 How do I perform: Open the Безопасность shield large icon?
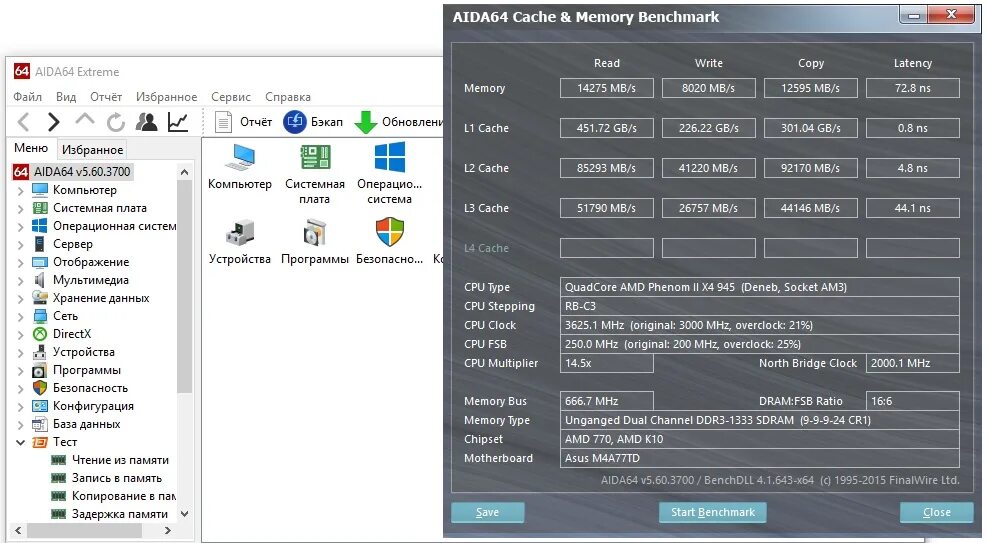390,232
